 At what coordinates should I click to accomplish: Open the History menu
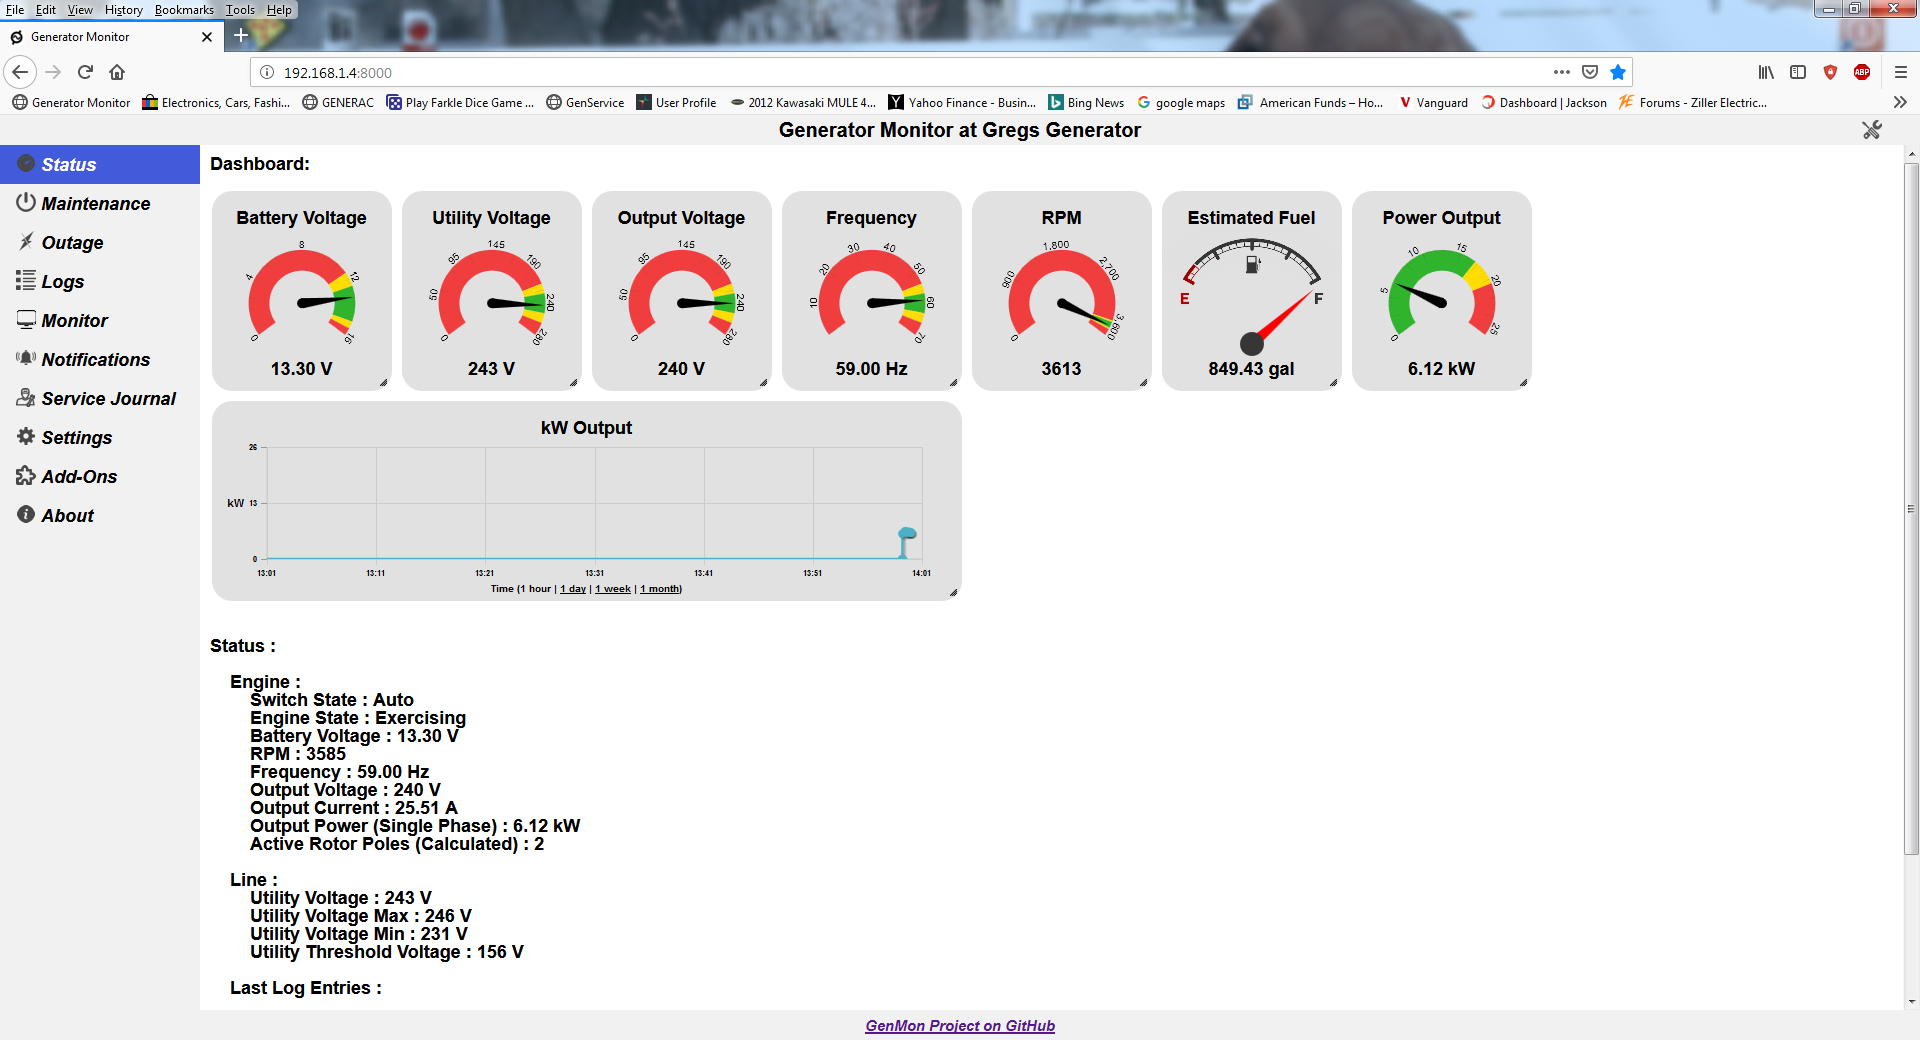pyautogui.click(x=123, y=10)
